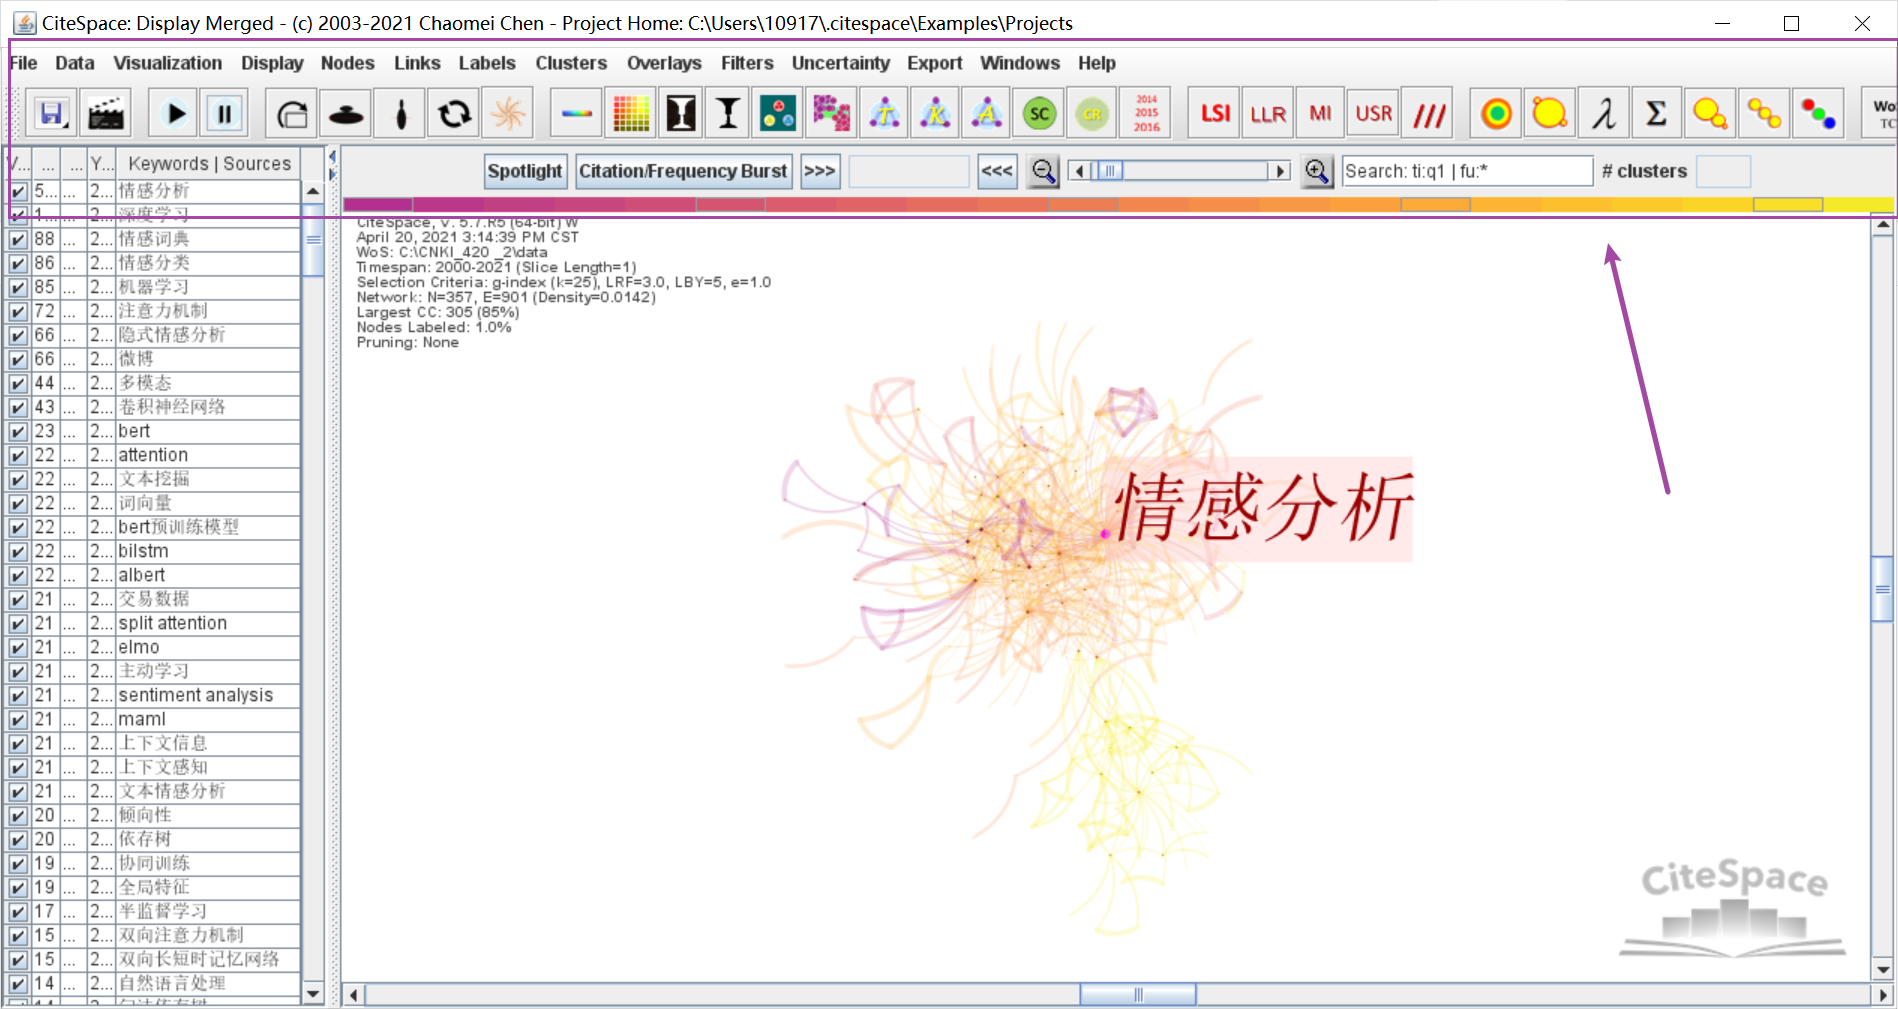This screenshot has width=1898, height=1009.
Task: Select the LSI labeling algorithm
Action: [x=1215, y=114]
